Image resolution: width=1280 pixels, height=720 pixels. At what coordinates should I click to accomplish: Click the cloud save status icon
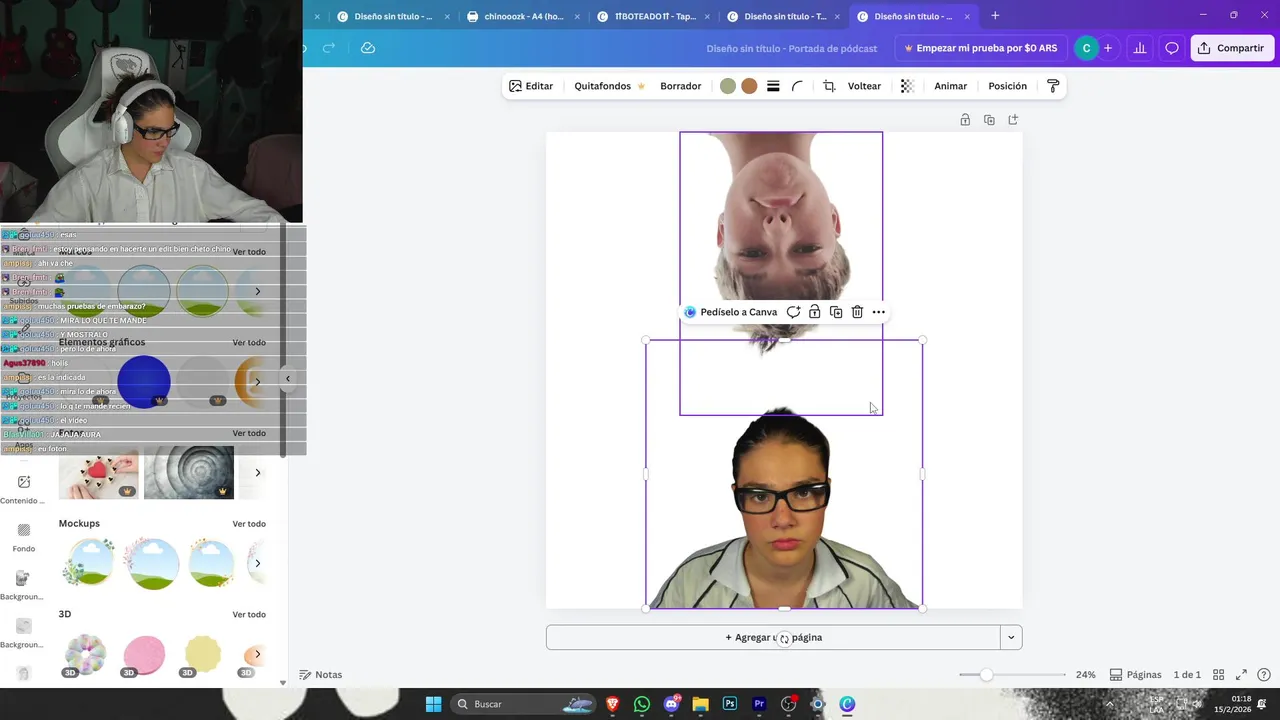point(368,48)
